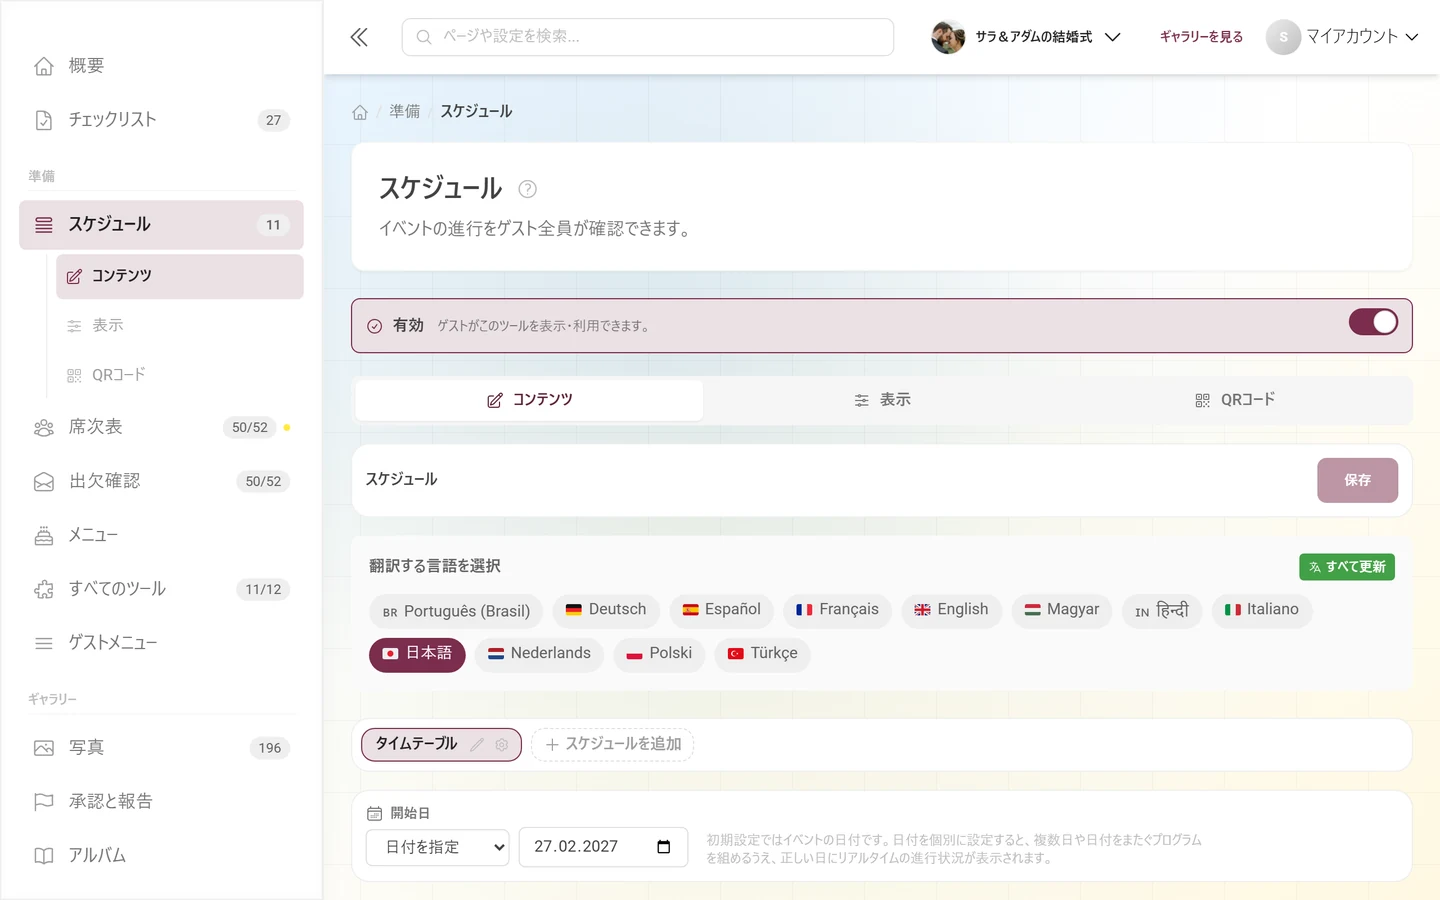The width and height of the screenshot is (1440, 900).
Task: Open 席次表 seating chart sidebar item
Action: click(x=161, y=427)
